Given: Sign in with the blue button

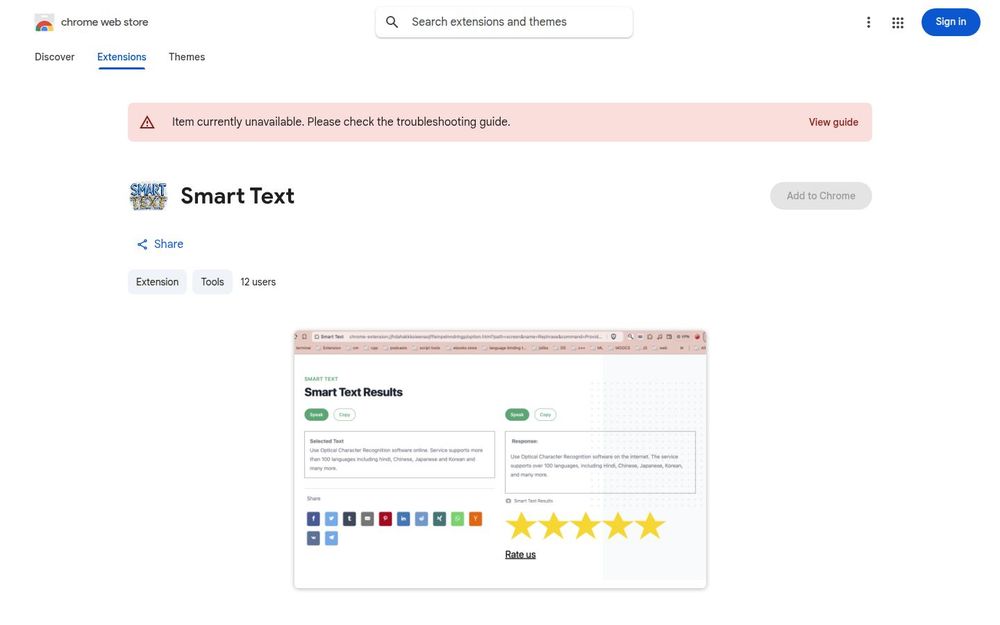Looking at the screenshot, I should tap(950, 22).
